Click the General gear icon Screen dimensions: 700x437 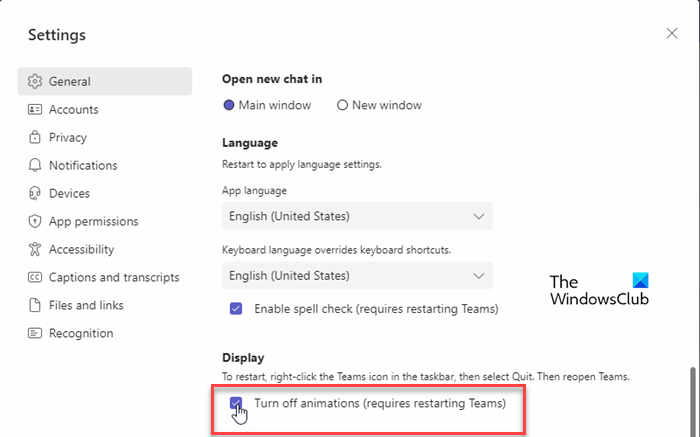pyautogui.click(x=35, y=81)
